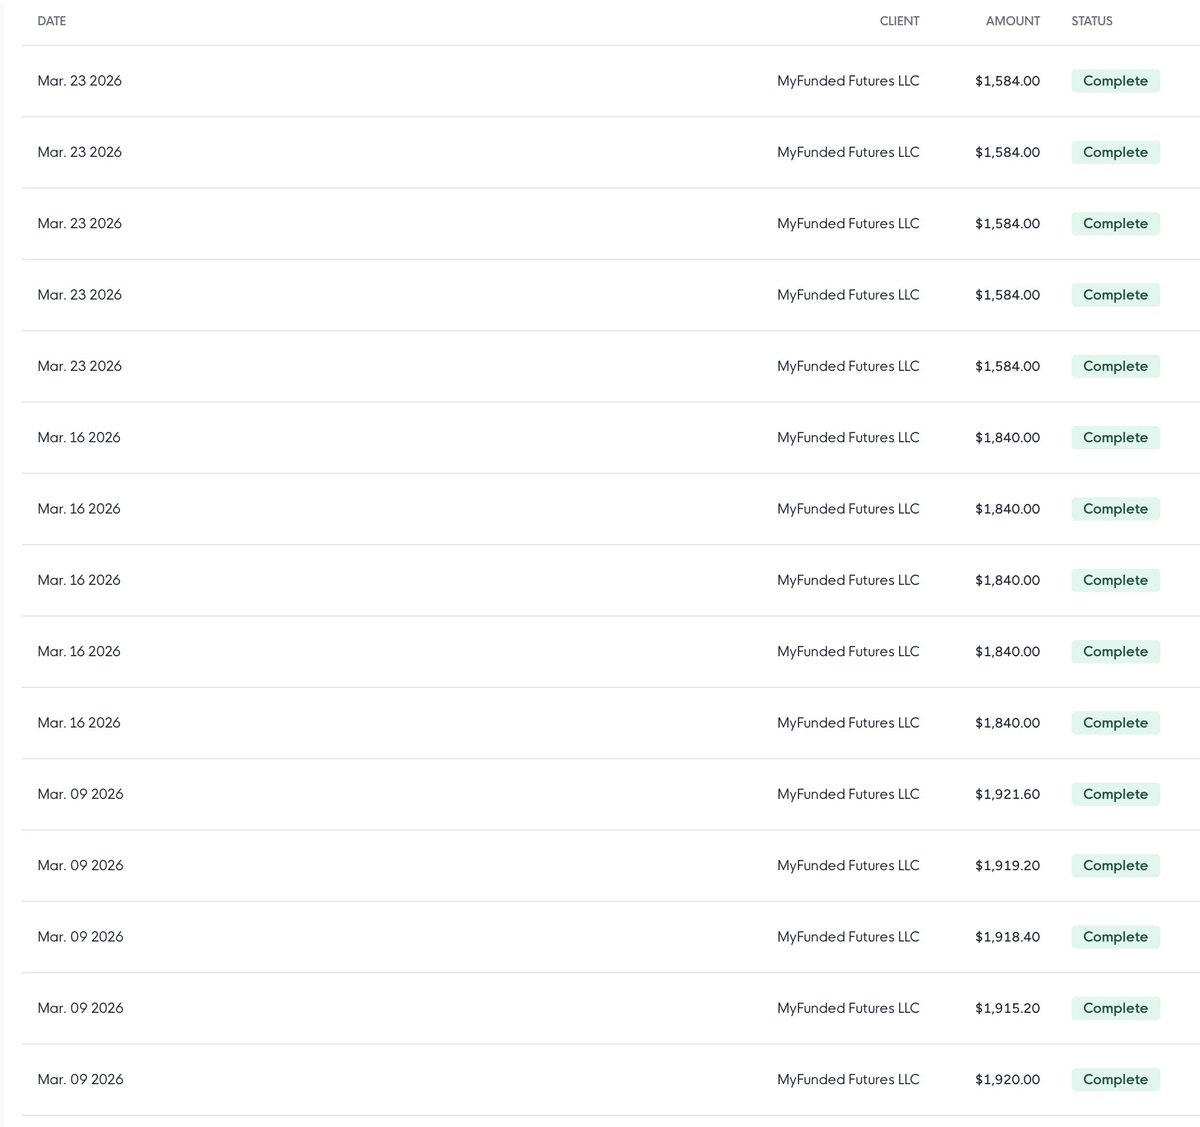Select the $1,915.20 amount
1200x1127 pixels.
(1007, 1008)
